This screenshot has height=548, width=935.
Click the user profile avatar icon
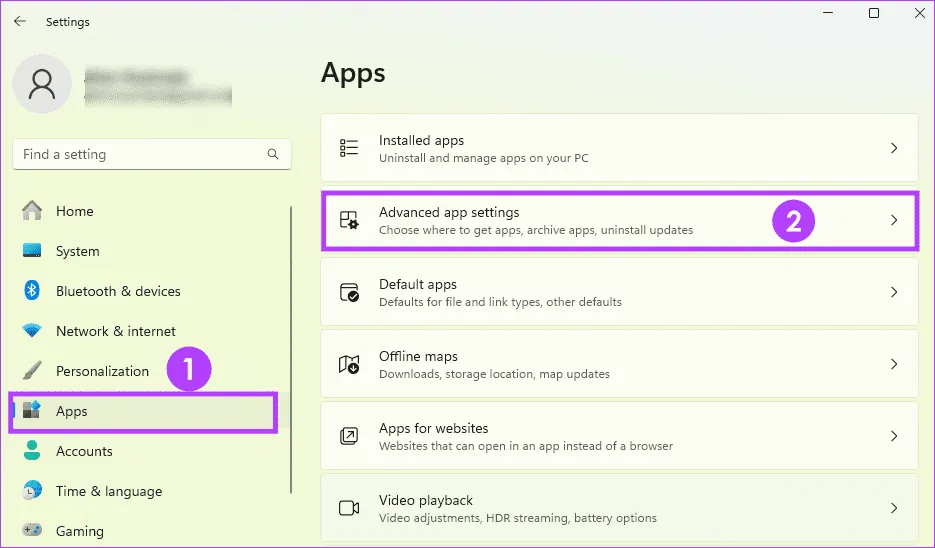pos(42,84)
